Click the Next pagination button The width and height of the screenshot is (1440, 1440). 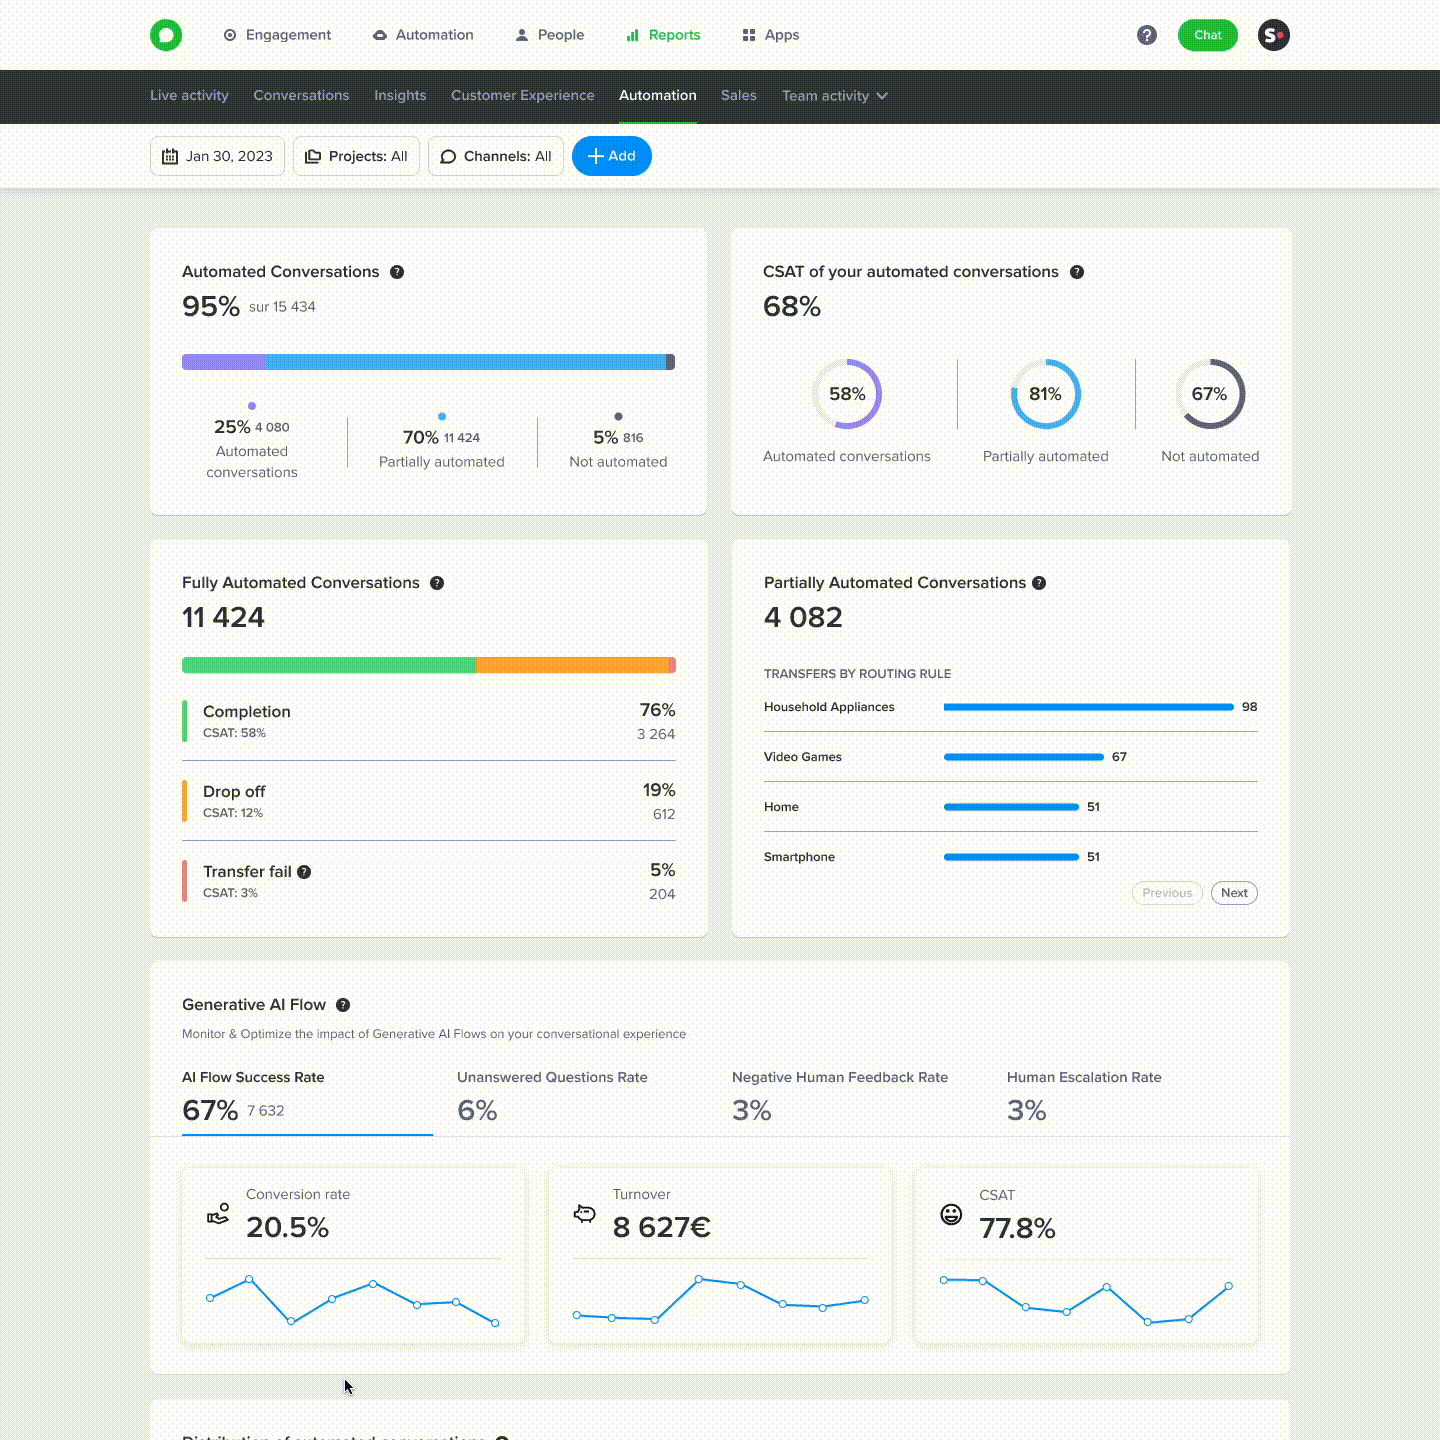[1234, 893]
